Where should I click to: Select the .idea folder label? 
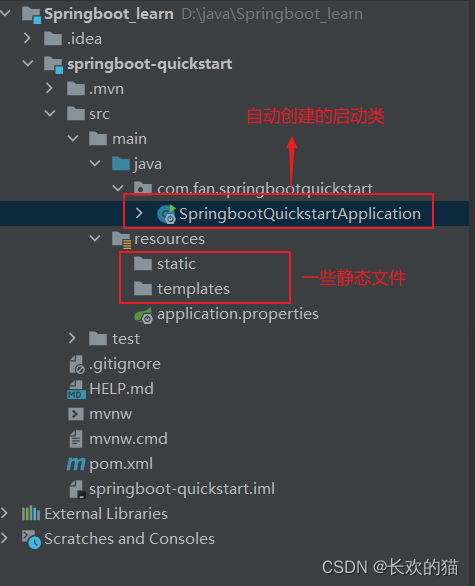[x=84, y=39]
